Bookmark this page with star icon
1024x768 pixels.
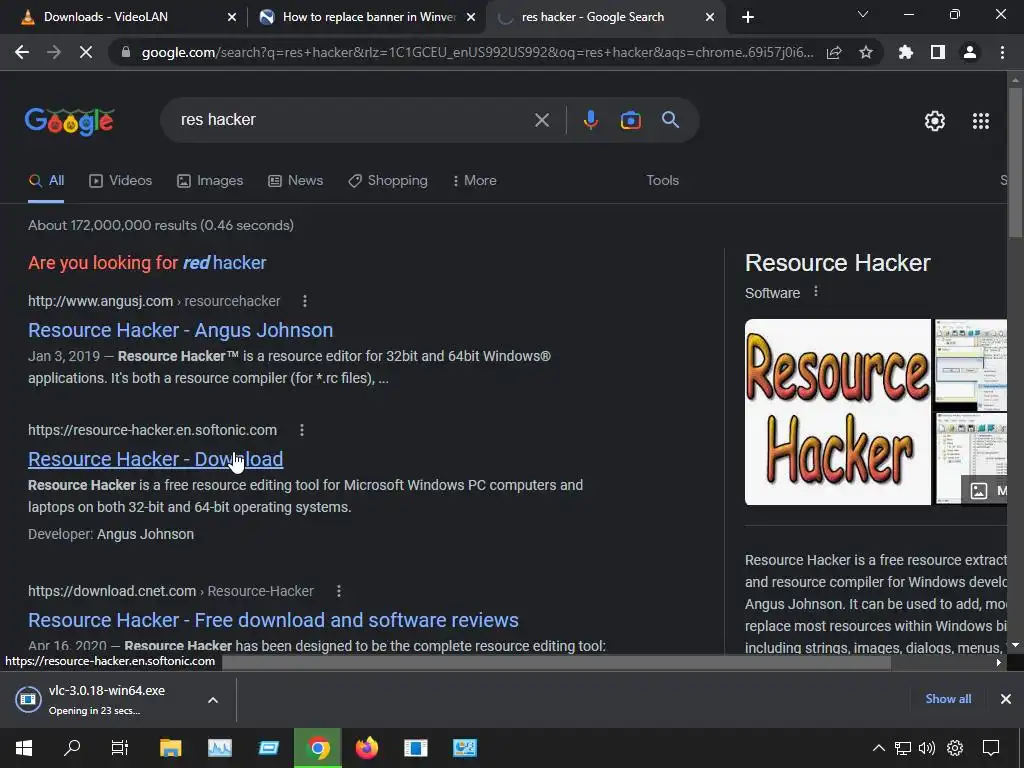click(x=866, y=52)
